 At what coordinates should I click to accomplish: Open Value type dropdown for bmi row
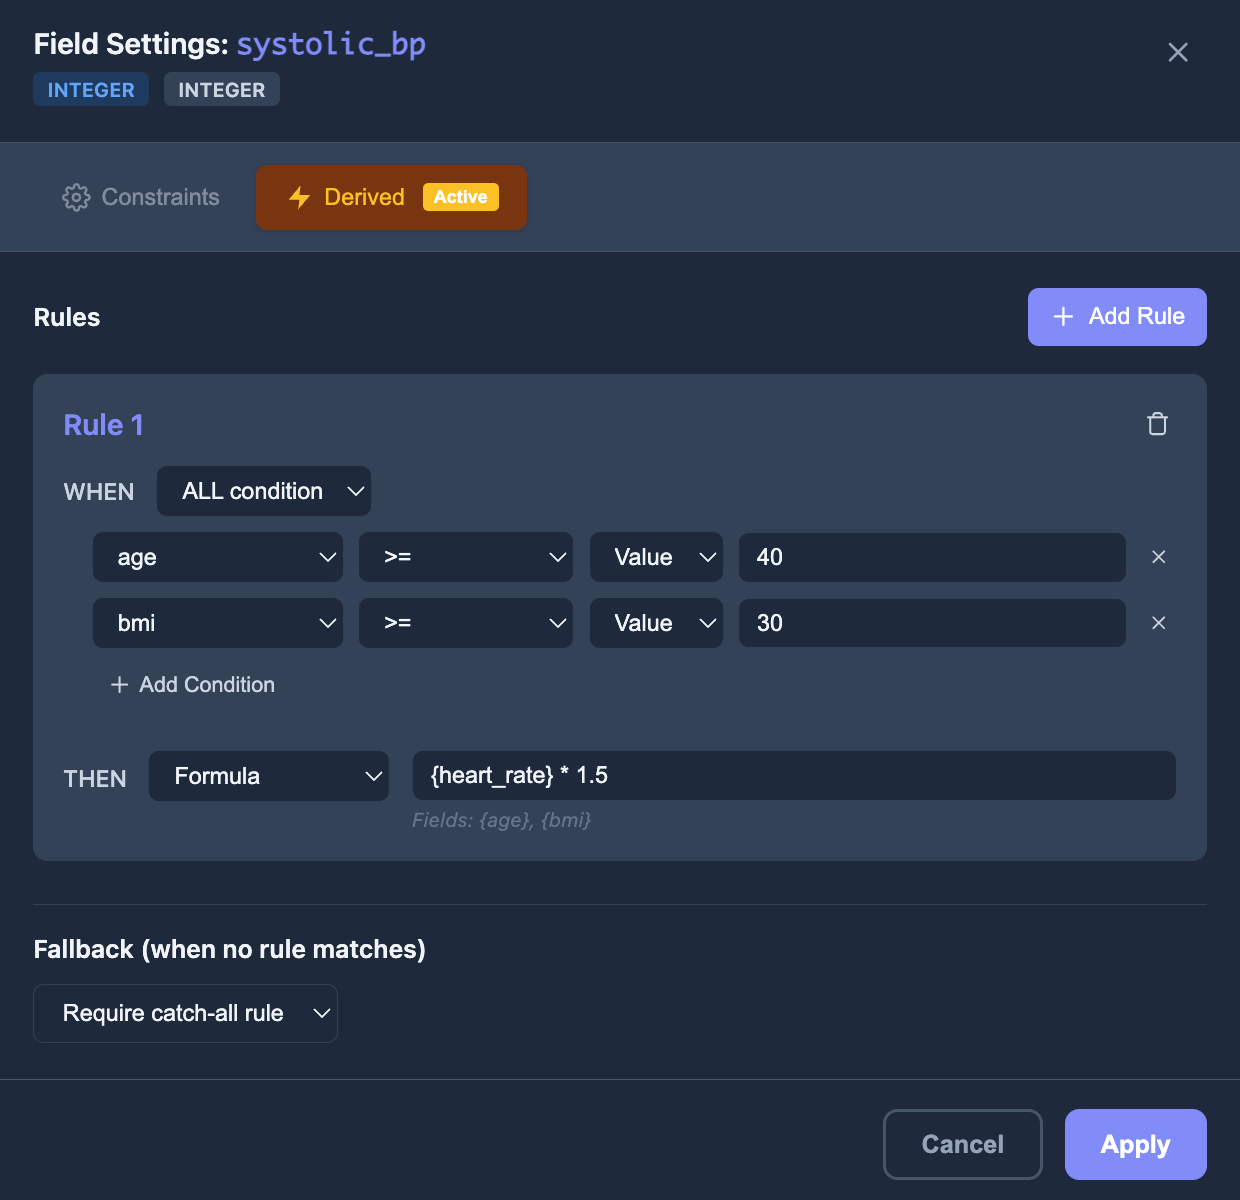click(656, 623)
